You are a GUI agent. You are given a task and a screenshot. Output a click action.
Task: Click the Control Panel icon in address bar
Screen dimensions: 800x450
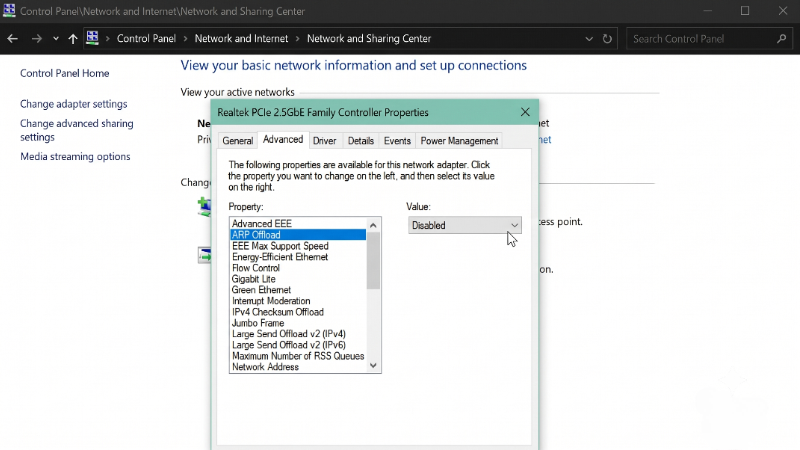92,38
